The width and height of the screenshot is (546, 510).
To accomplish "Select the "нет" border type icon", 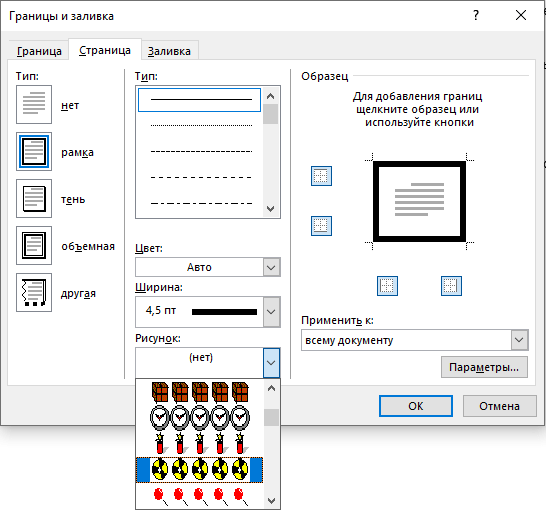I will pyautogui.click(x=34, y=104).
